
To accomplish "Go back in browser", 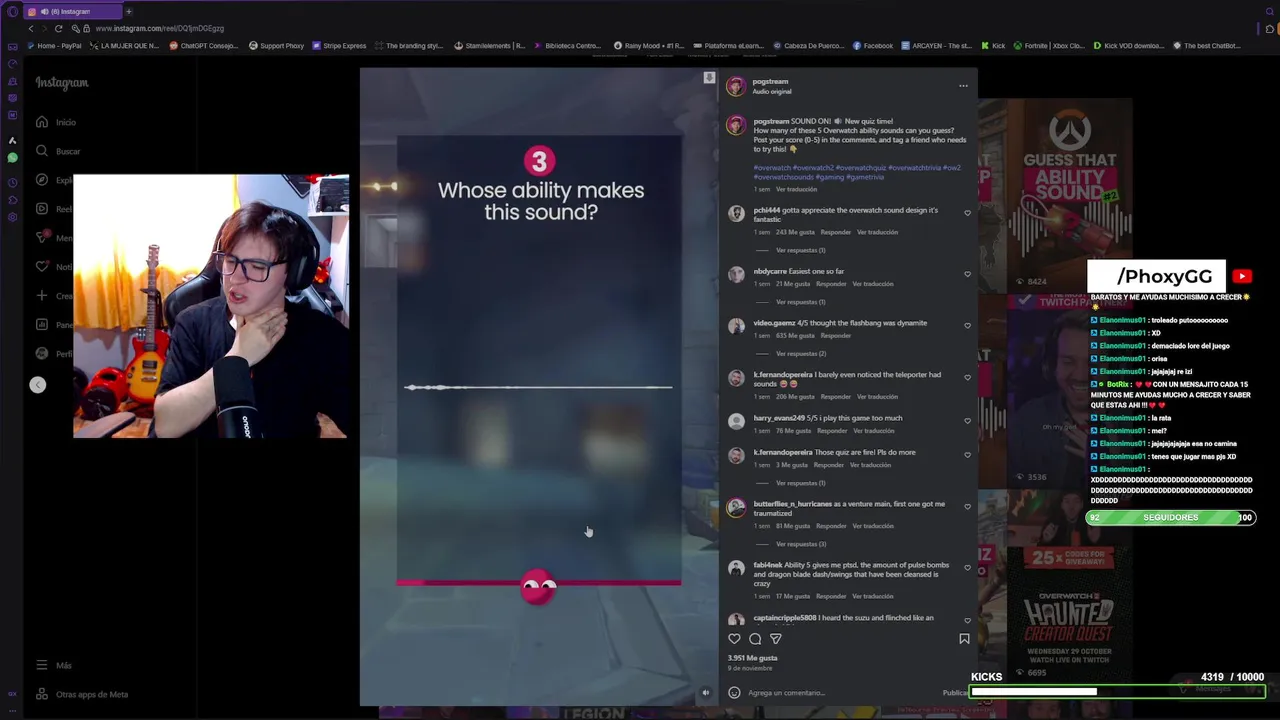I will click(30, 28).
